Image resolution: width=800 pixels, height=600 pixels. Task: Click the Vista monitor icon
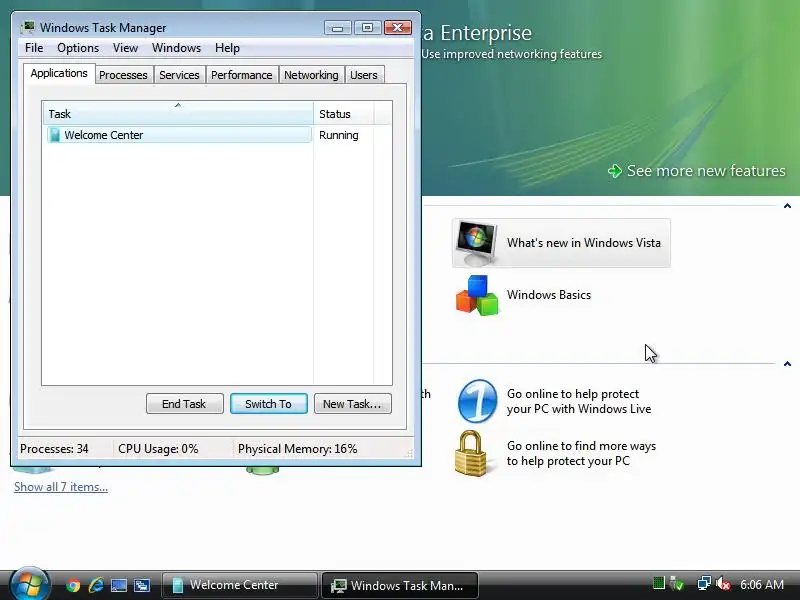(x=476, y=243)
